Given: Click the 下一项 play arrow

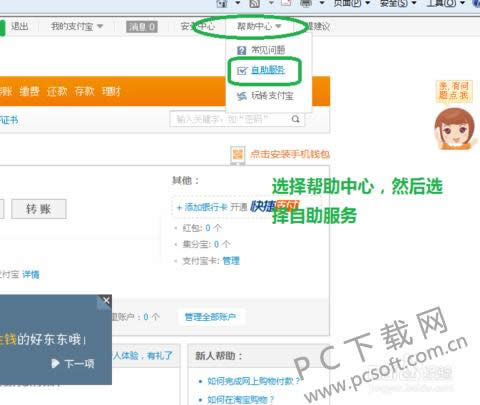Looking at the screenshot, I should tap(55, 363).
